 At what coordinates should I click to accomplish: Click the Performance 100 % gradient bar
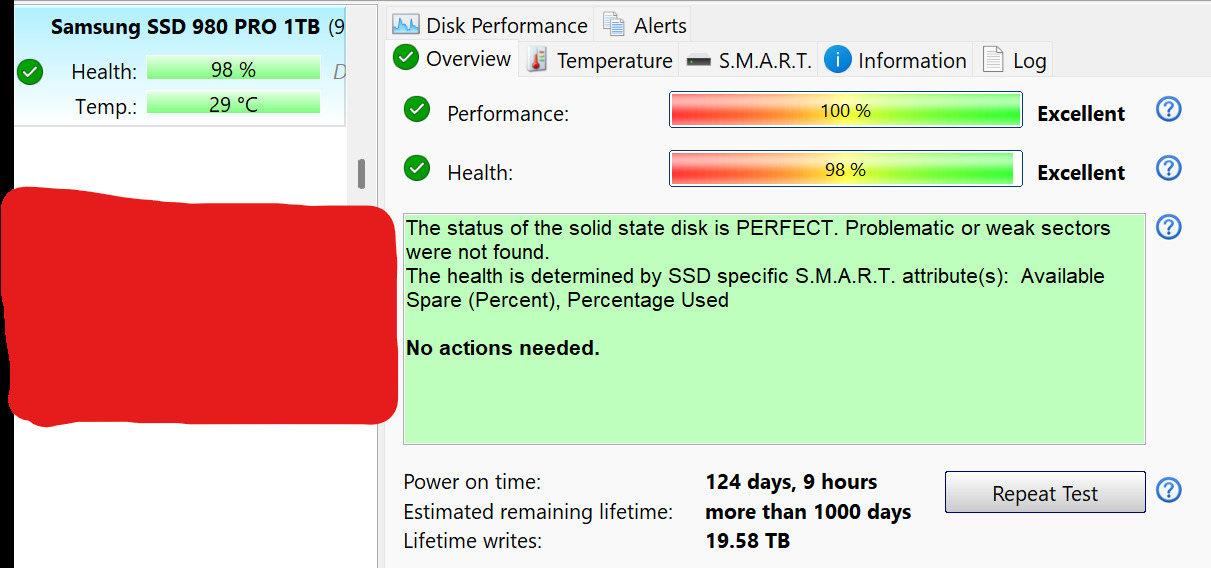[x=845, y=111]
